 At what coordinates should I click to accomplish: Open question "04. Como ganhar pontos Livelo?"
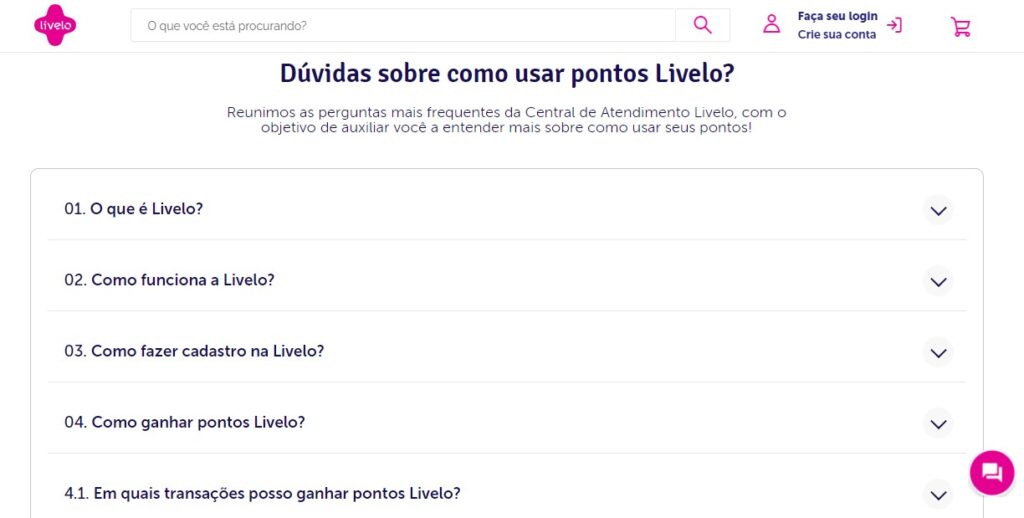coord(185,422)
